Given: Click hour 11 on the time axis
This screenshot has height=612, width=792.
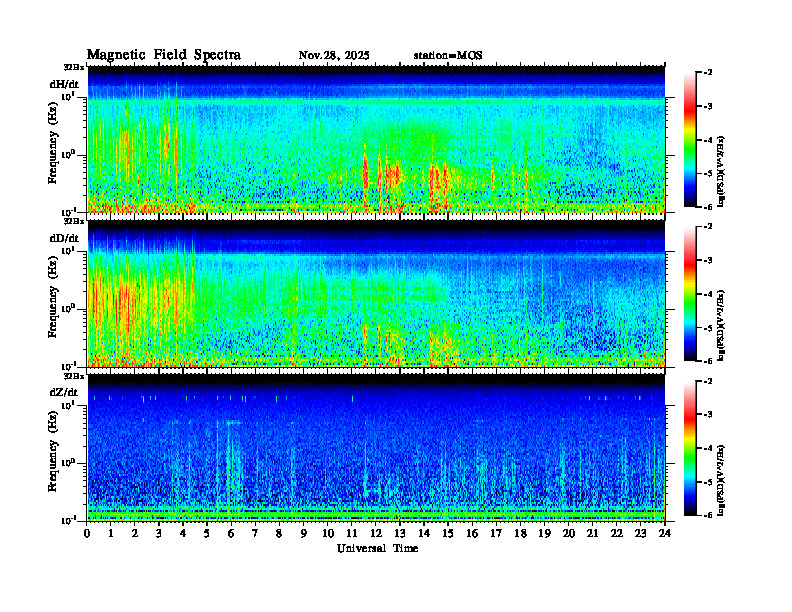Looking at the screenshot, I should (x=352, y=533).
